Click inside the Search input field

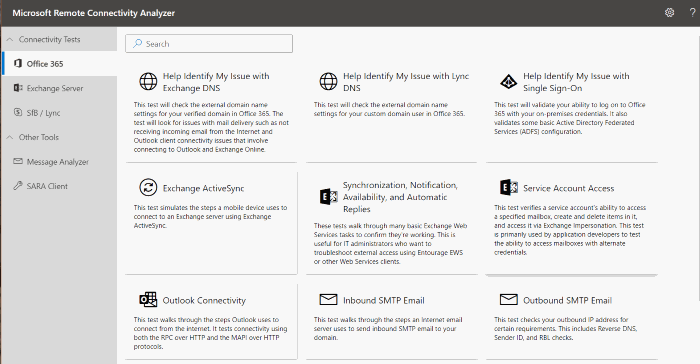[209, 43]
